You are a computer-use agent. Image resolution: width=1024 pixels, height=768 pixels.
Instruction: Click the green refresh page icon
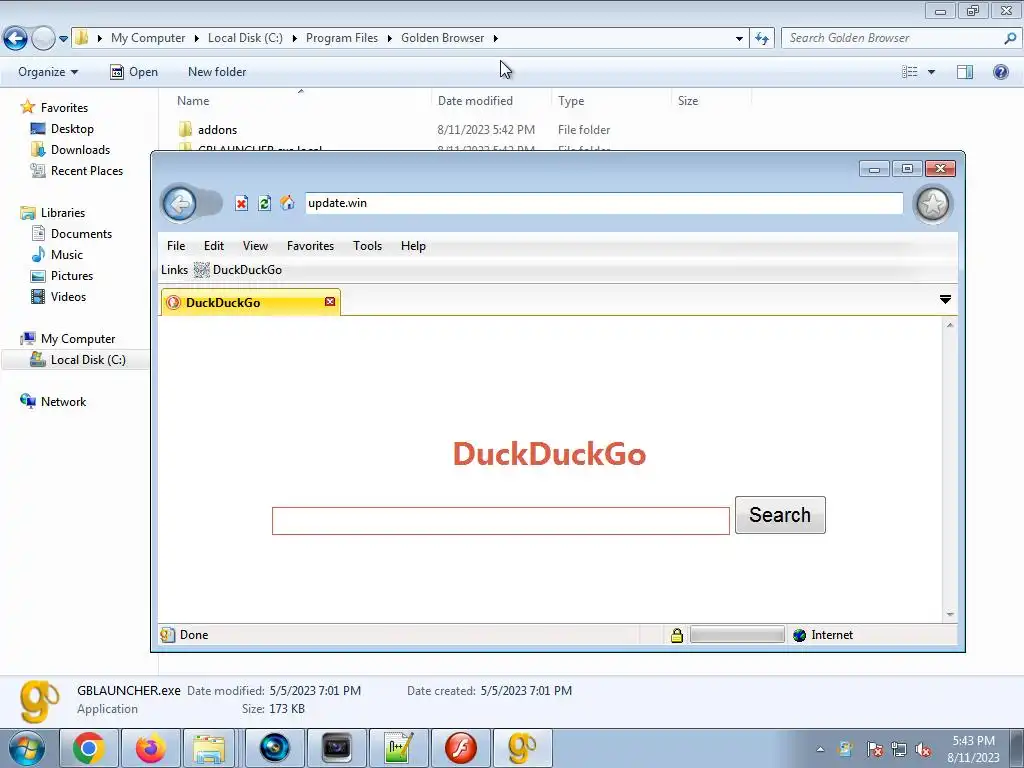(264, 203)
